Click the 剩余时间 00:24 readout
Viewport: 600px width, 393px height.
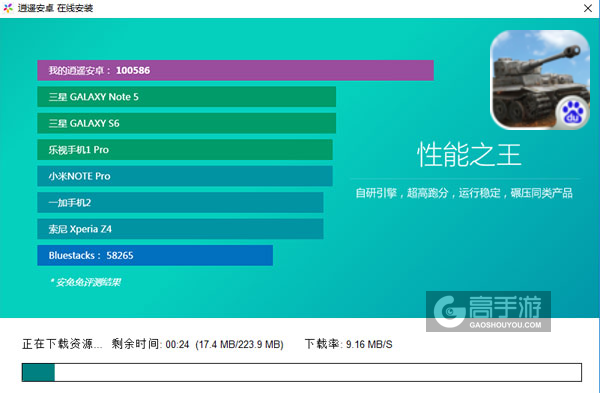pos(150,344)
